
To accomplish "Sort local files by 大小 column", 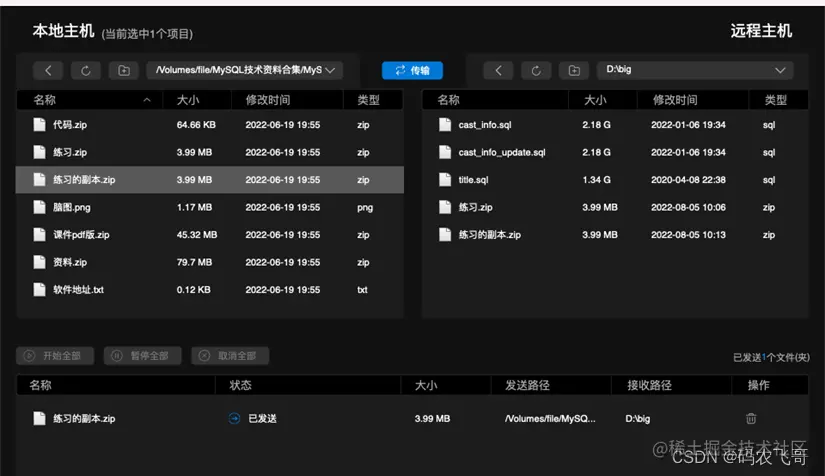I will (197, 100).
